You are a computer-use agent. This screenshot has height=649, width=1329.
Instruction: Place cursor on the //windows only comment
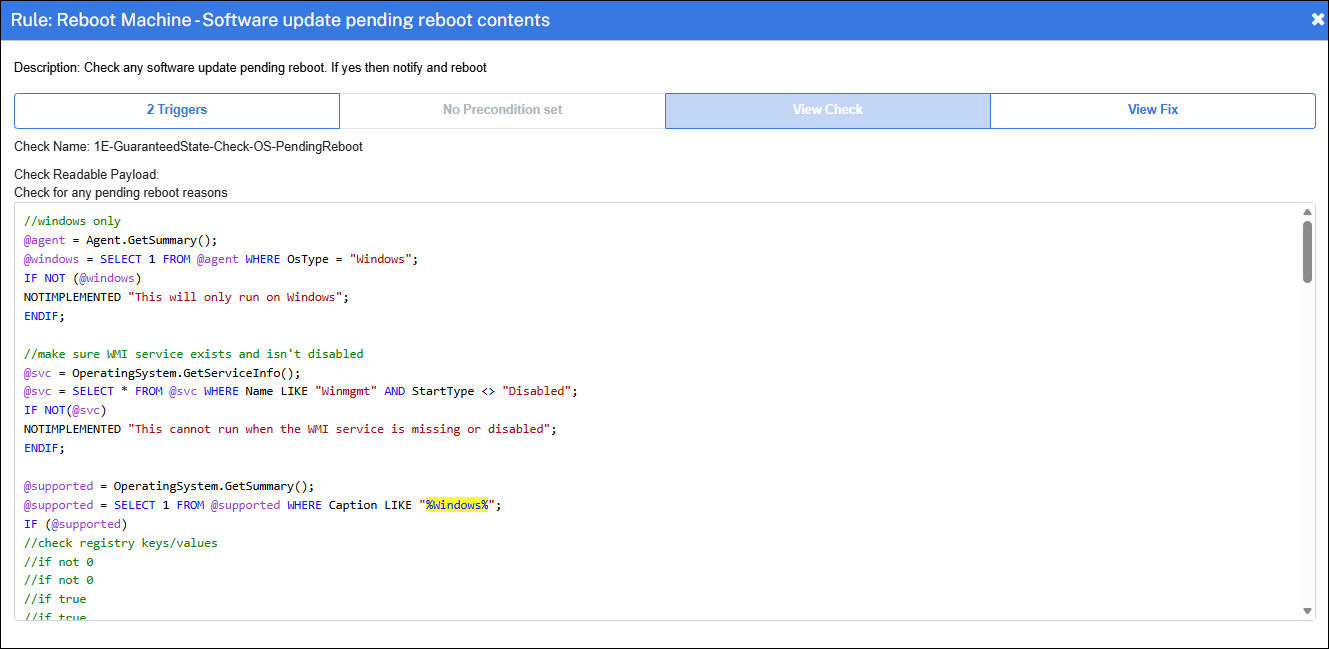coord(72,221)
